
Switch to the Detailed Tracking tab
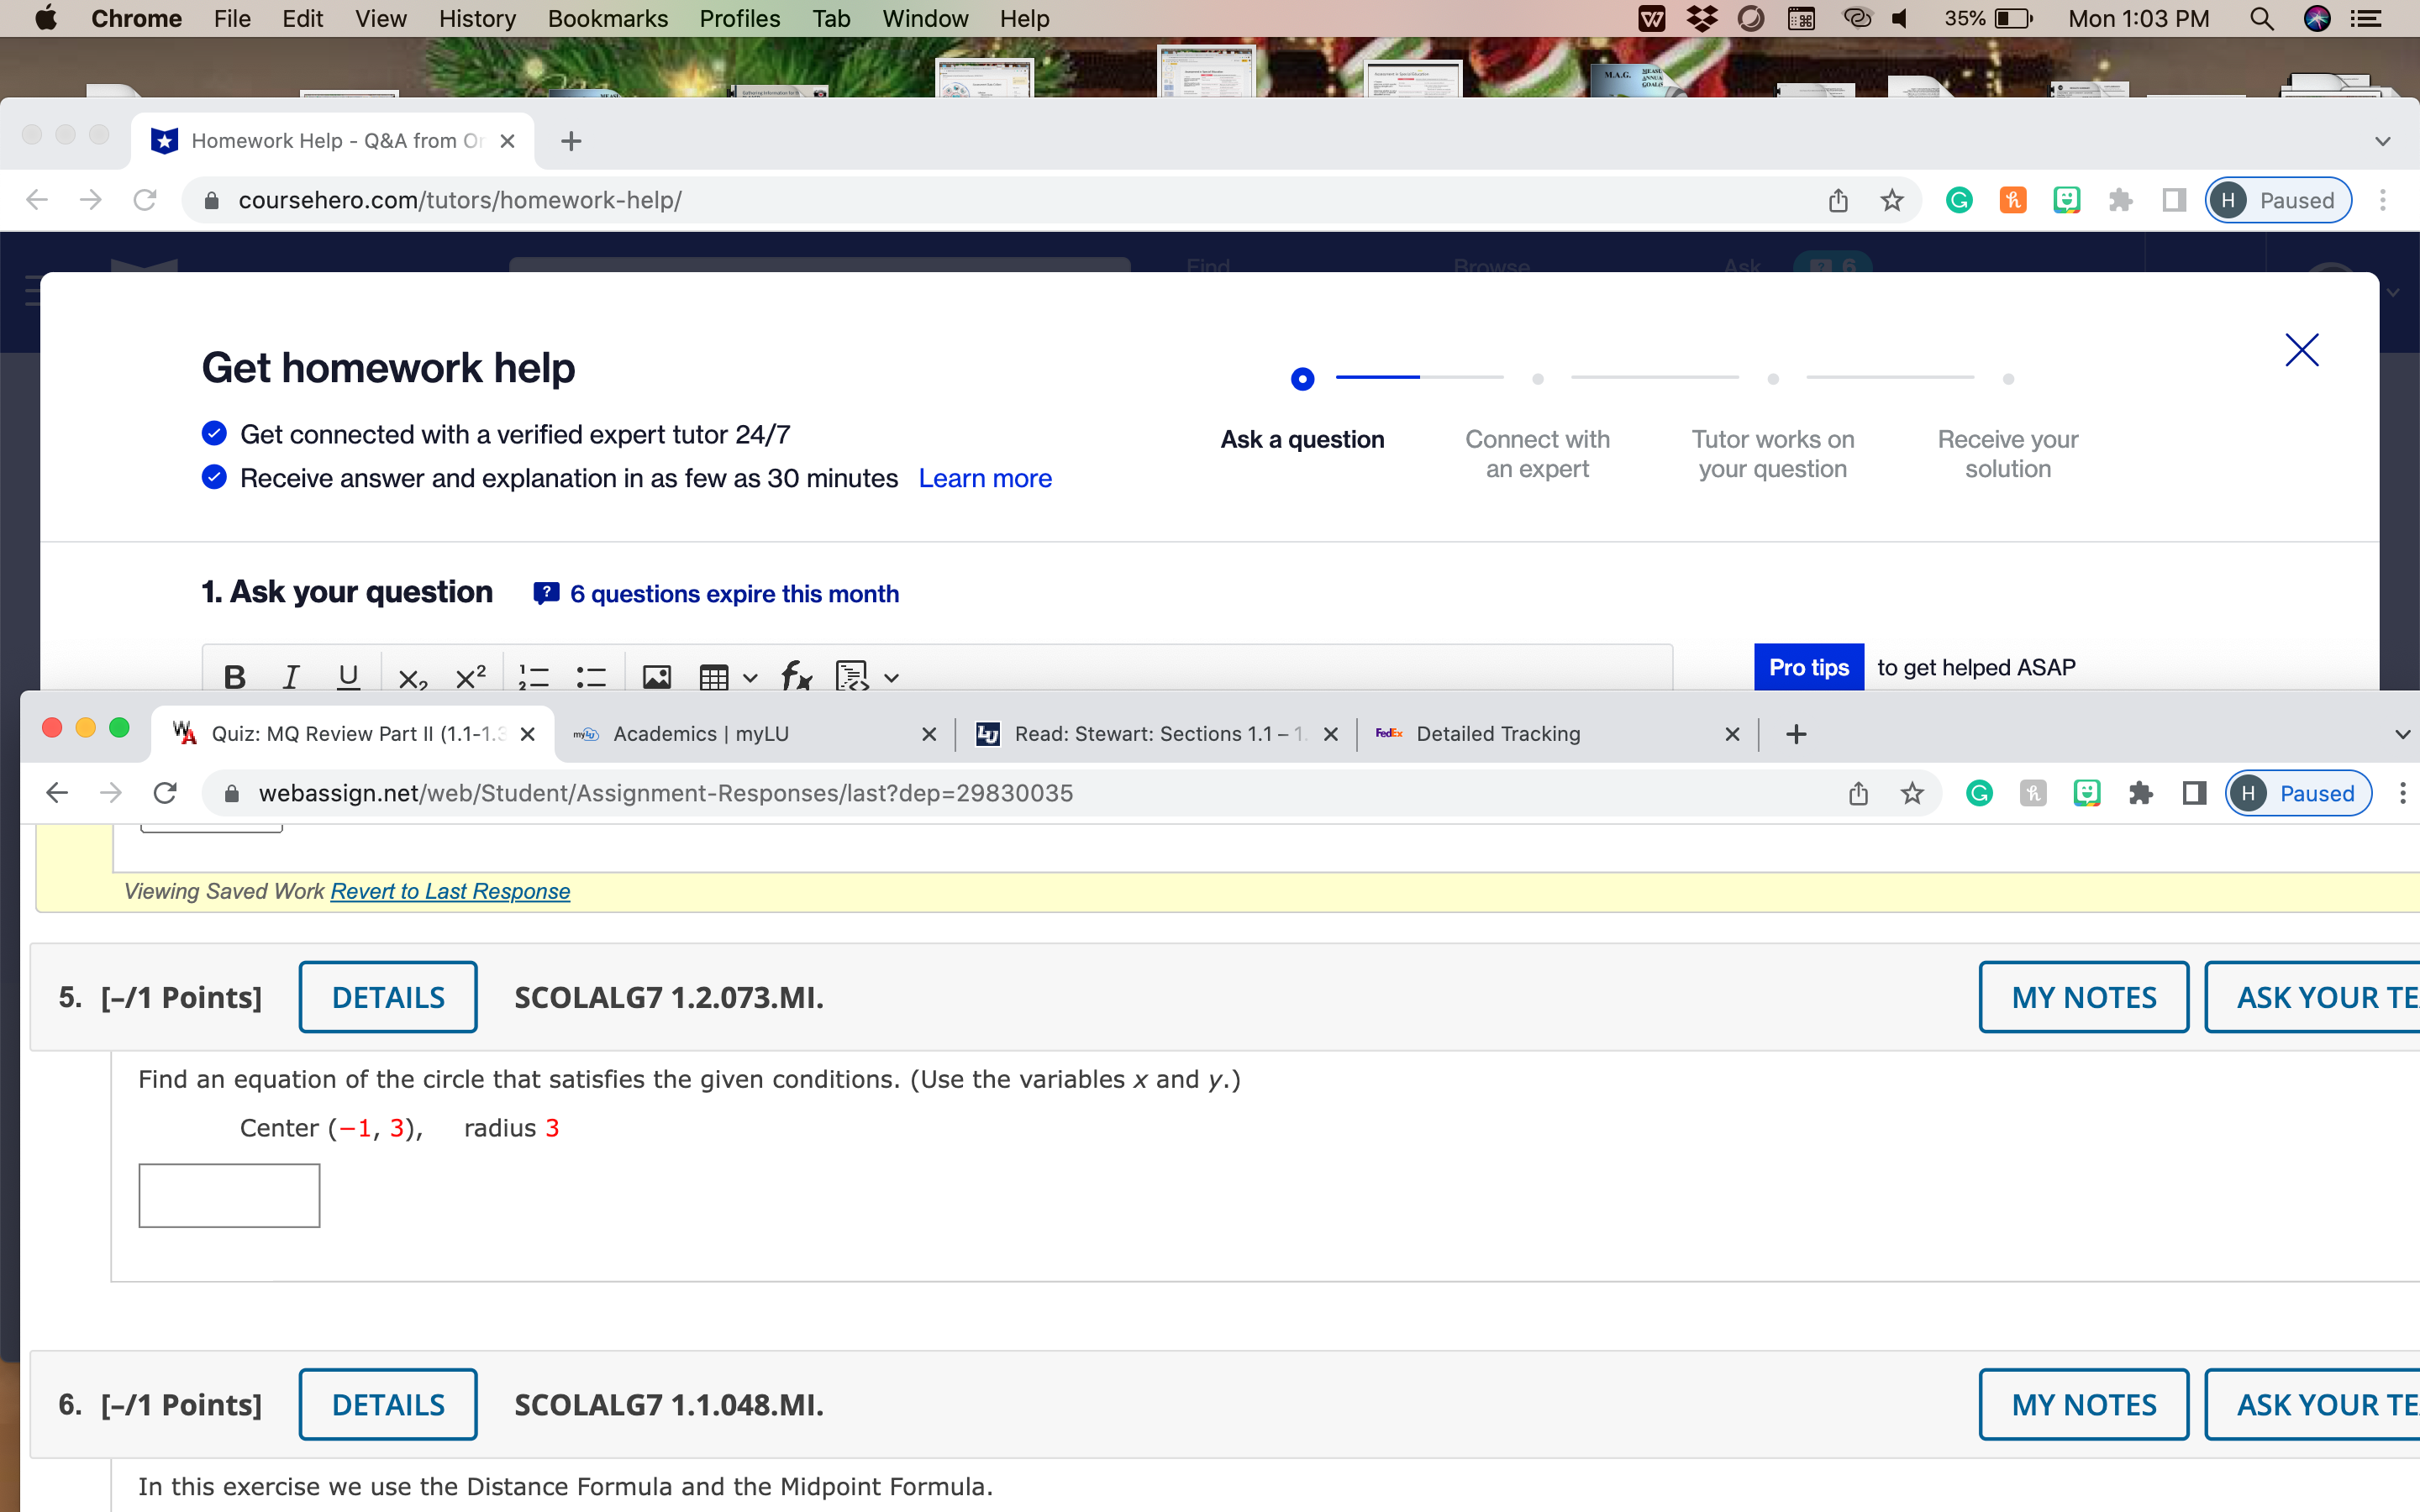1497,733
